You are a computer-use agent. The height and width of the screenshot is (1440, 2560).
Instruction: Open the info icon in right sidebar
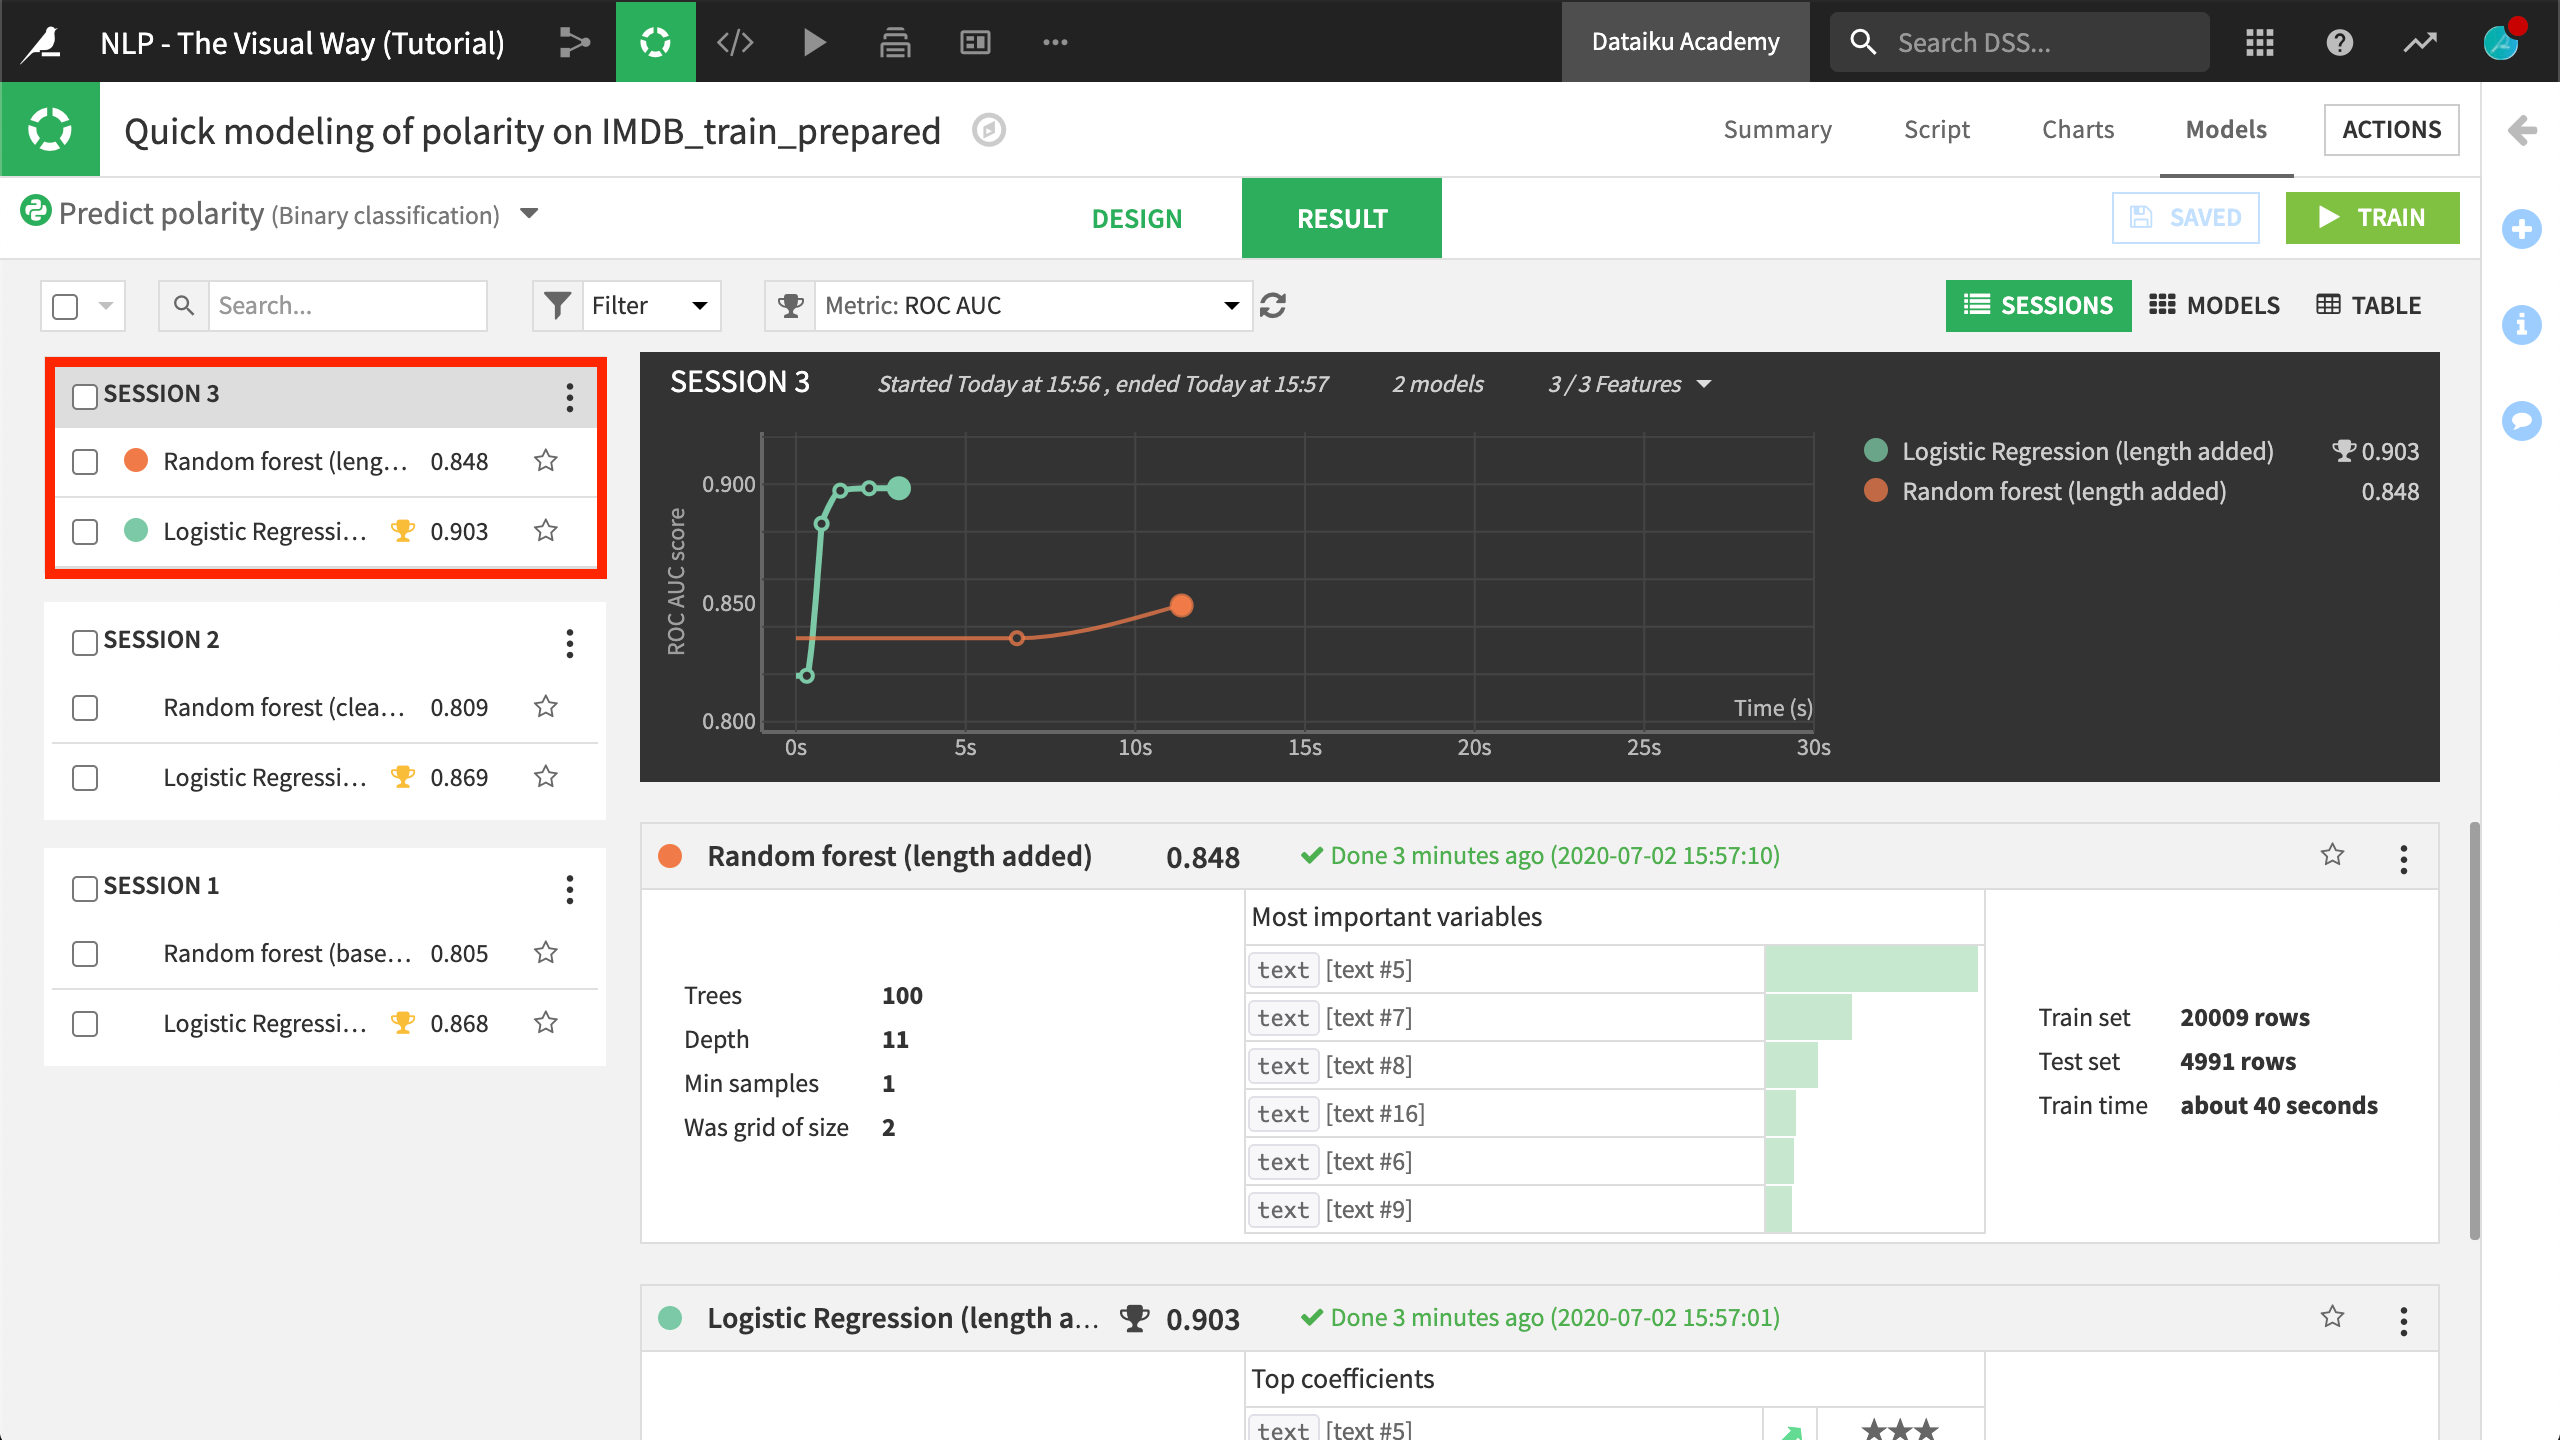[2522, 324]
